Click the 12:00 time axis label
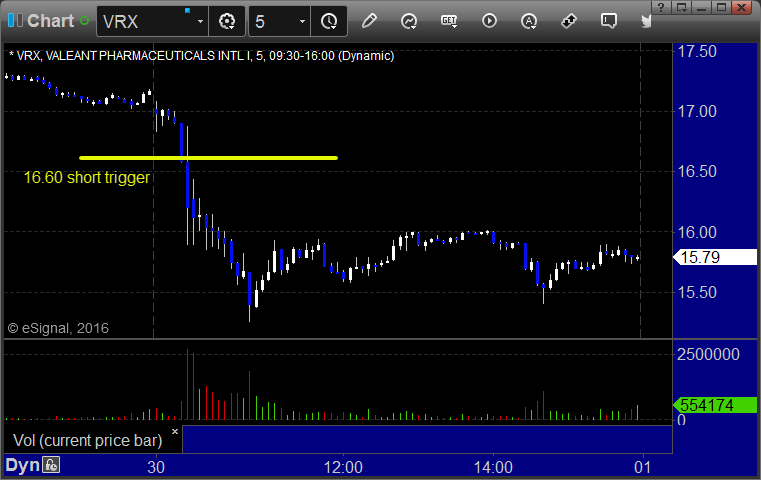The height and width of the screenshot is (480, 761). coord(343,467)
